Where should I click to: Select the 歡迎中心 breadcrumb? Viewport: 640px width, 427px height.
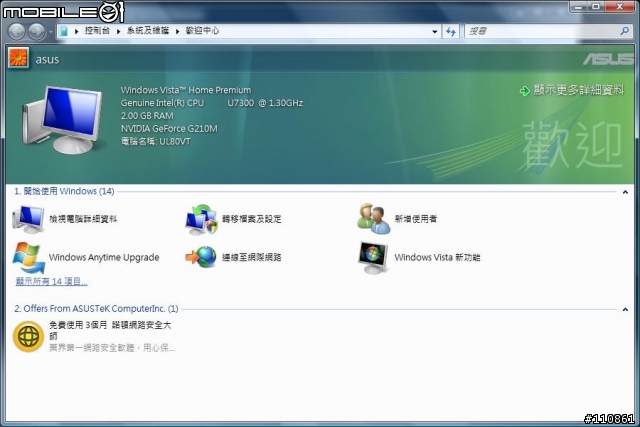[x=202, y=31]
